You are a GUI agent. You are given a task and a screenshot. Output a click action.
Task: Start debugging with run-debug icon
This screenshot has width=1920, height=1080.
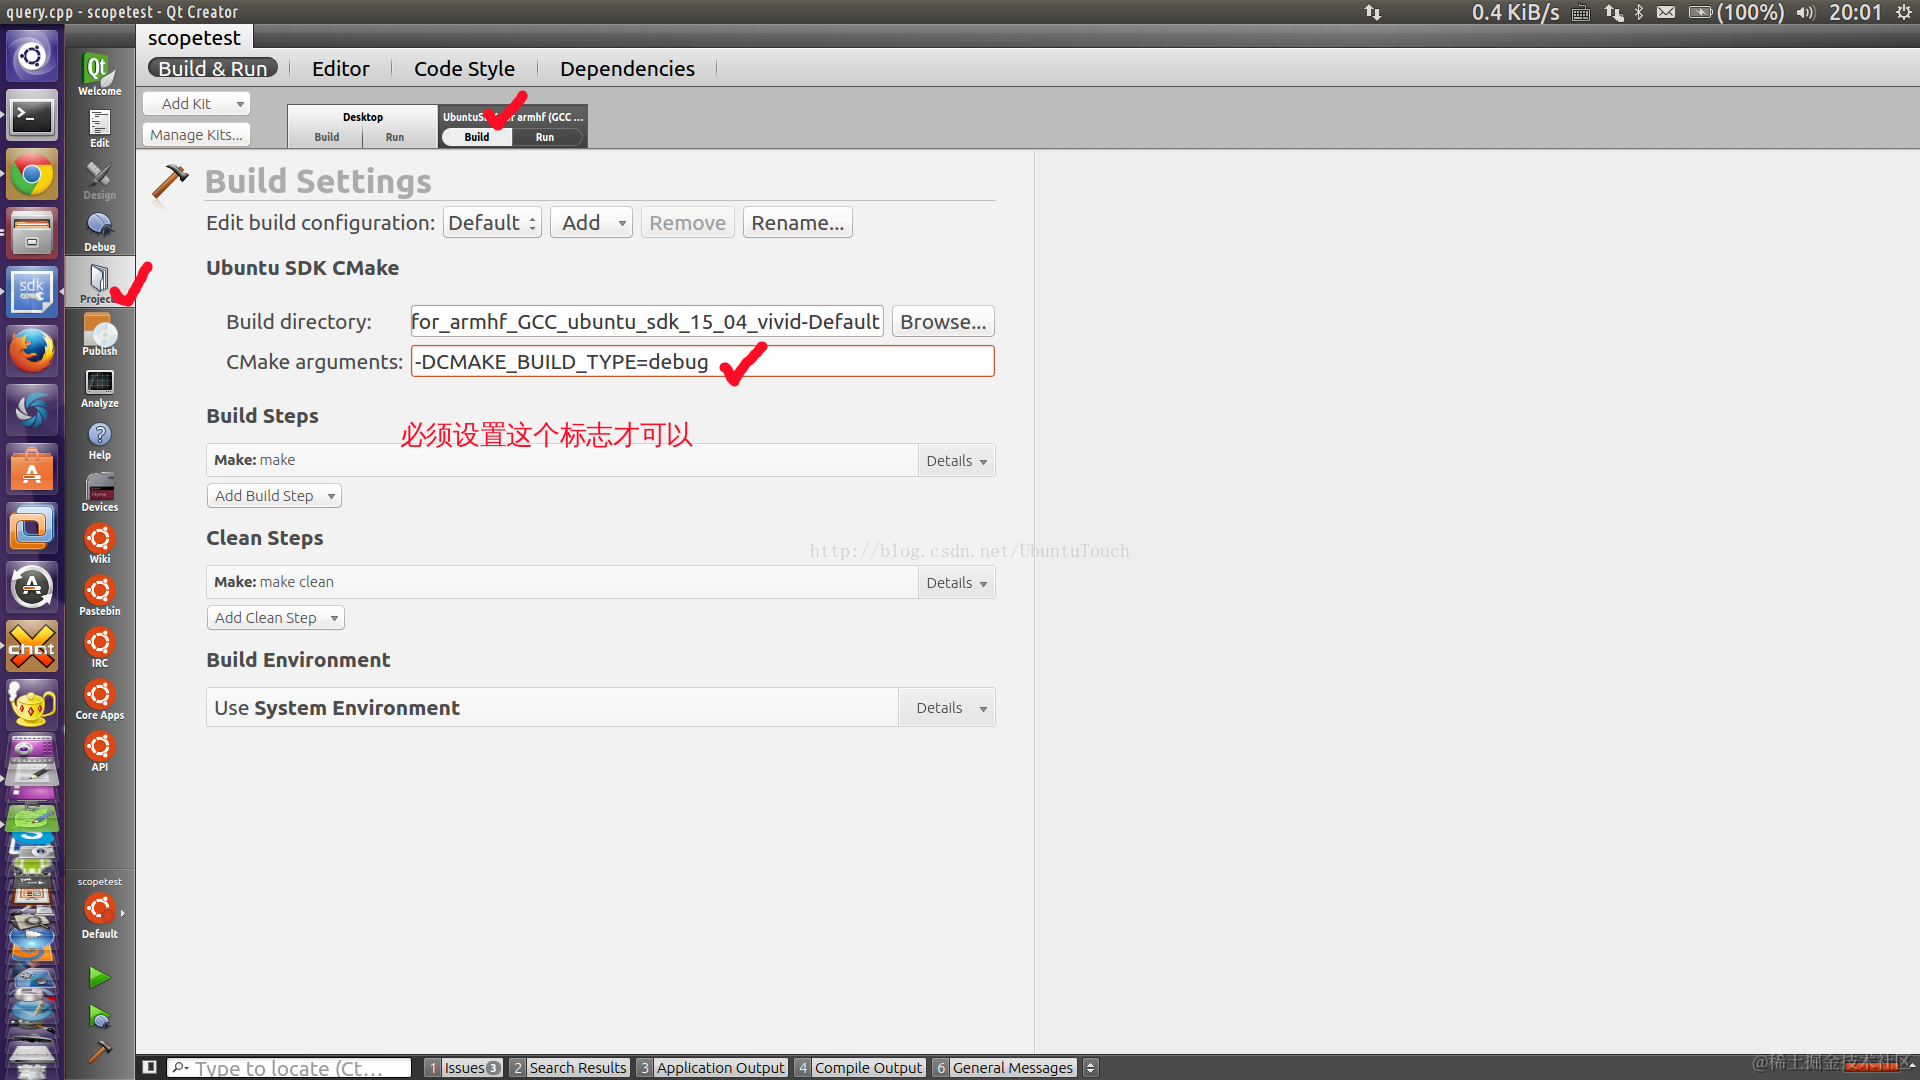[x=99, y=1017]
